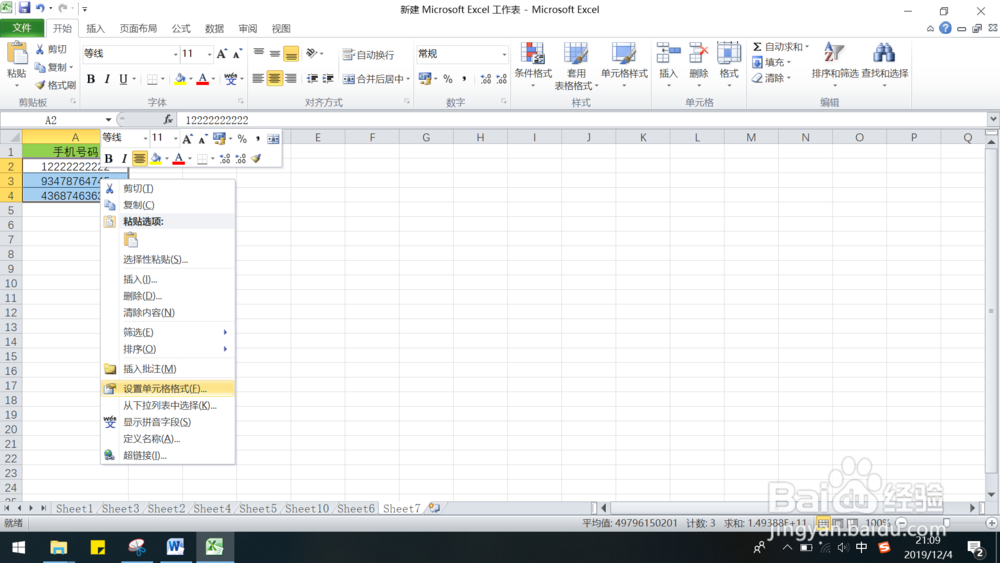Image resolution: width=1000 pixels, height=563 pixels.
Task: Click the ribbon decrease indent icon
Action: [x=312, y=78]
